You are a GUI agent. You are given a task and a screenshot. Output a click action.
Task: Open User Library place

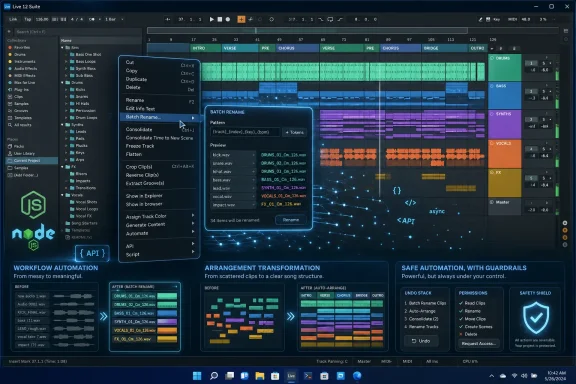[x=24, y=153]
